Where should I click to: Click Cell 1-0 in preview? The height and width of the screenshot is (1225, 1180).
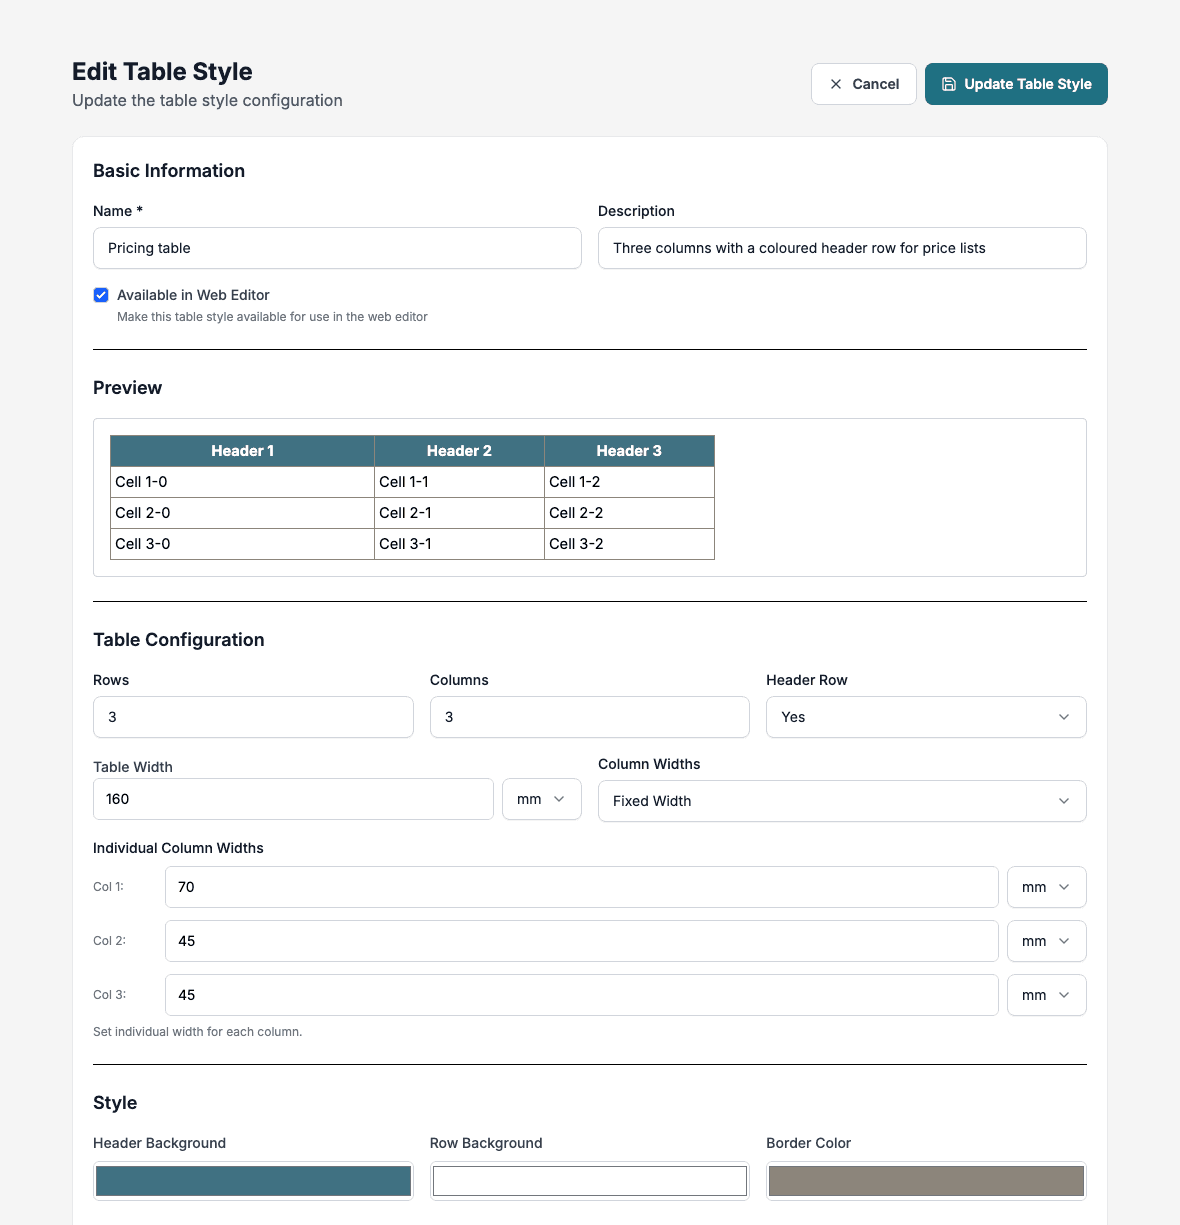coord(242,482)
